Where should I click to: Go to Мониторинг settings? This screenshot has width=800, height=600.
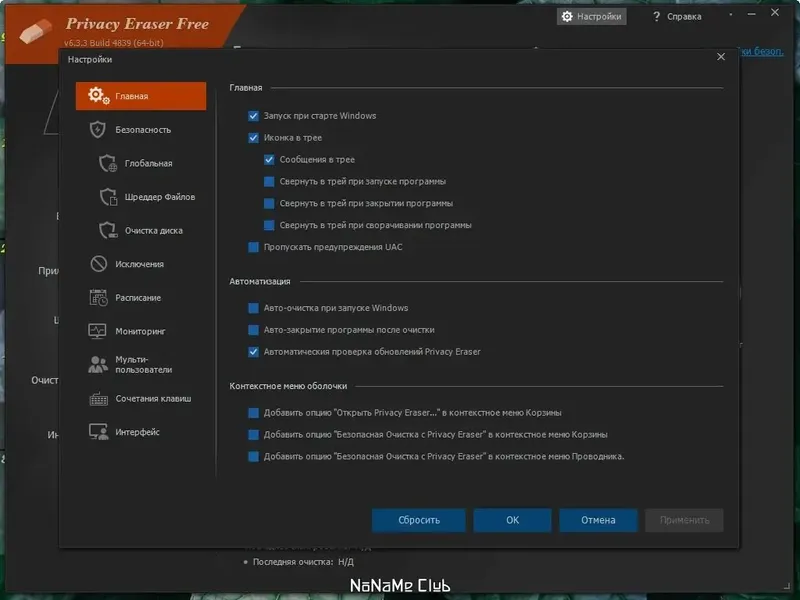pyautogui.click(x=141, y=331)
